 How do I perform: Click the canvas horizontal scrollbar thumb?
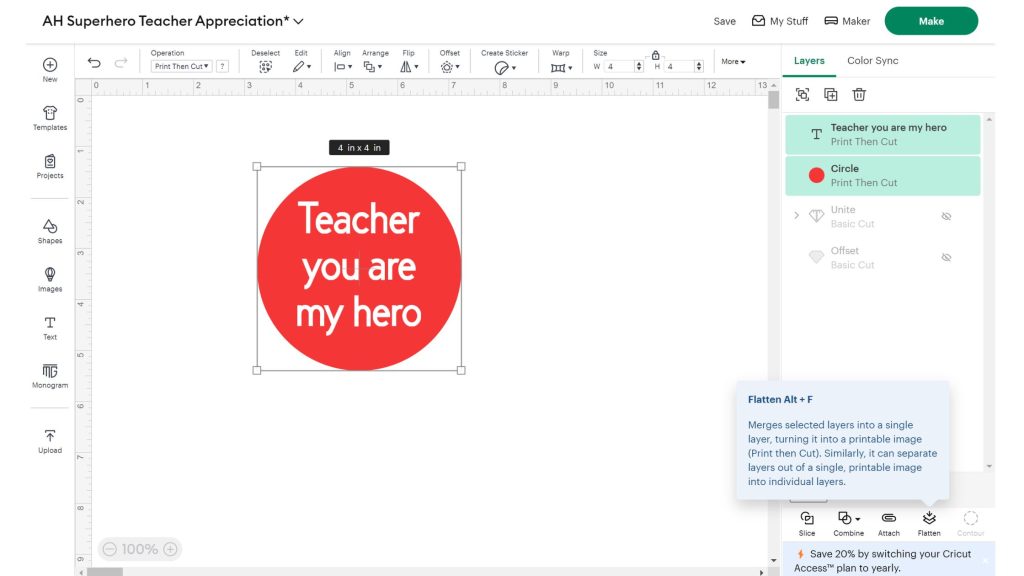(x=105, y=572)
